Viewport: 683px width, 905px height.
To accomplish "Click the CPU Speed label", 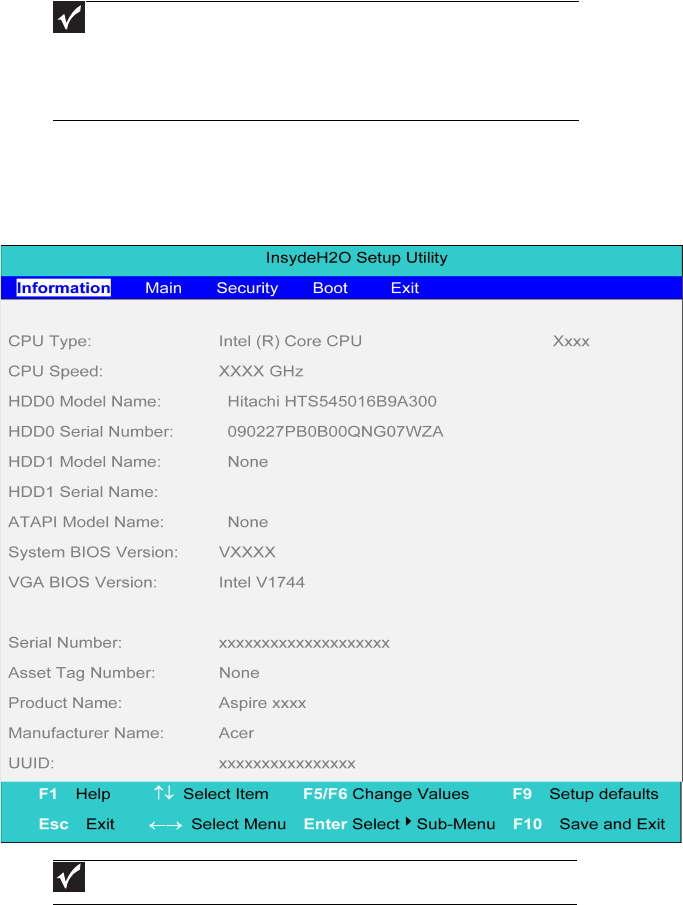I will 55,371.
